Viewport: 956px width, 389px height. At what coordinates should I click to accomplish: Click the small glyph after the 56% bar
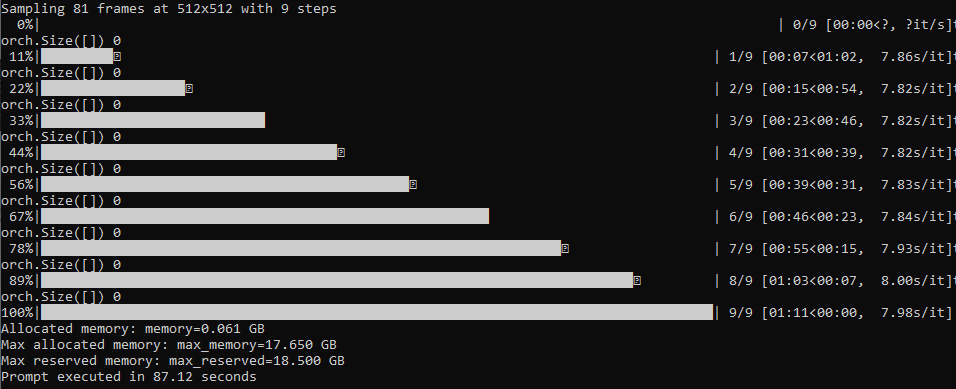click(413, 184)
